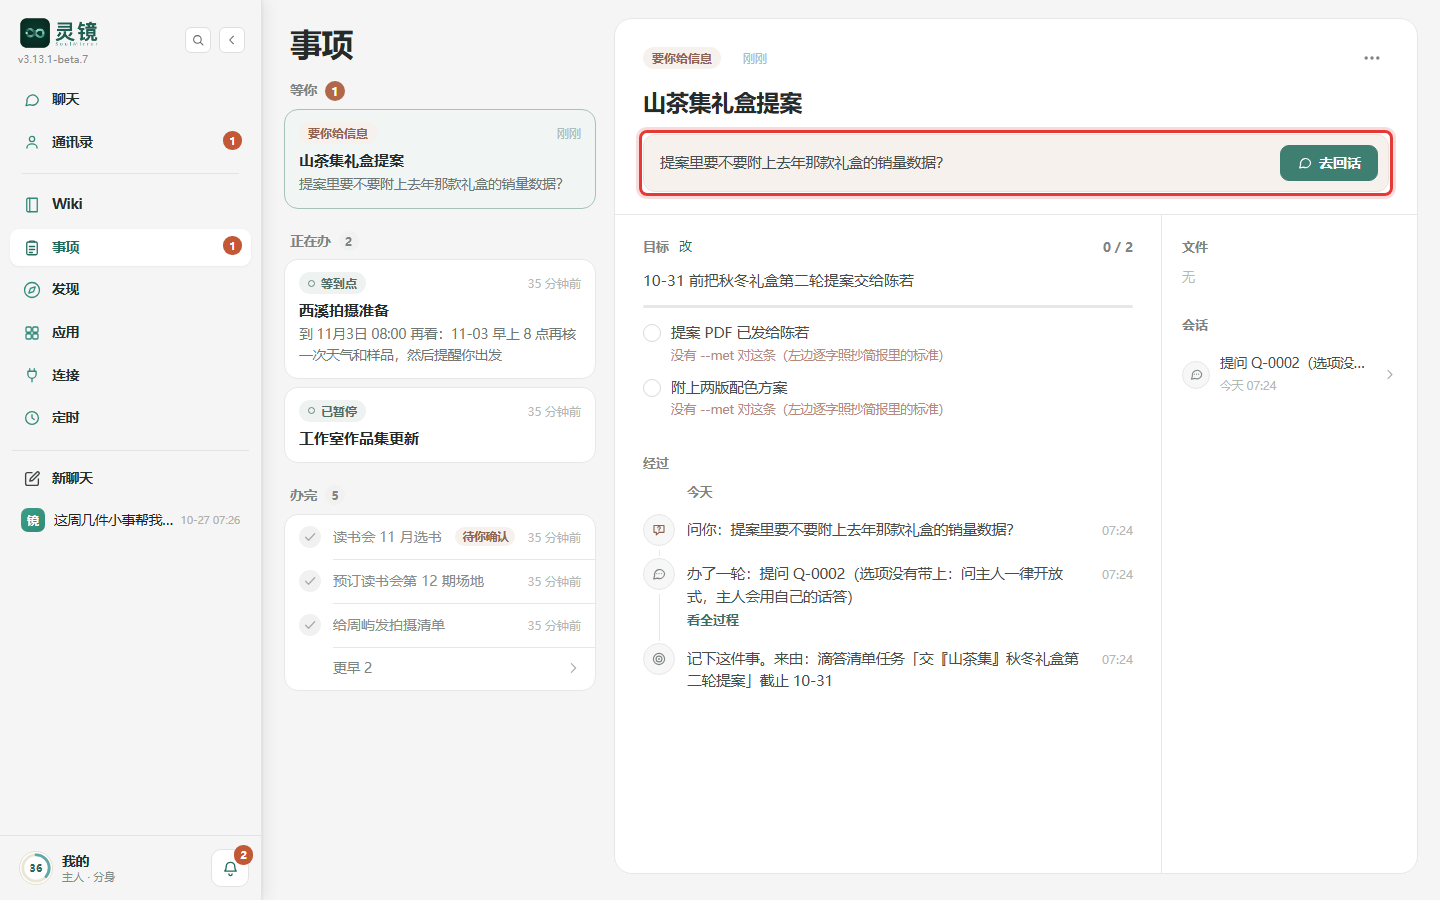Open the 西溪拍摄准备 task card

point(440,319)
